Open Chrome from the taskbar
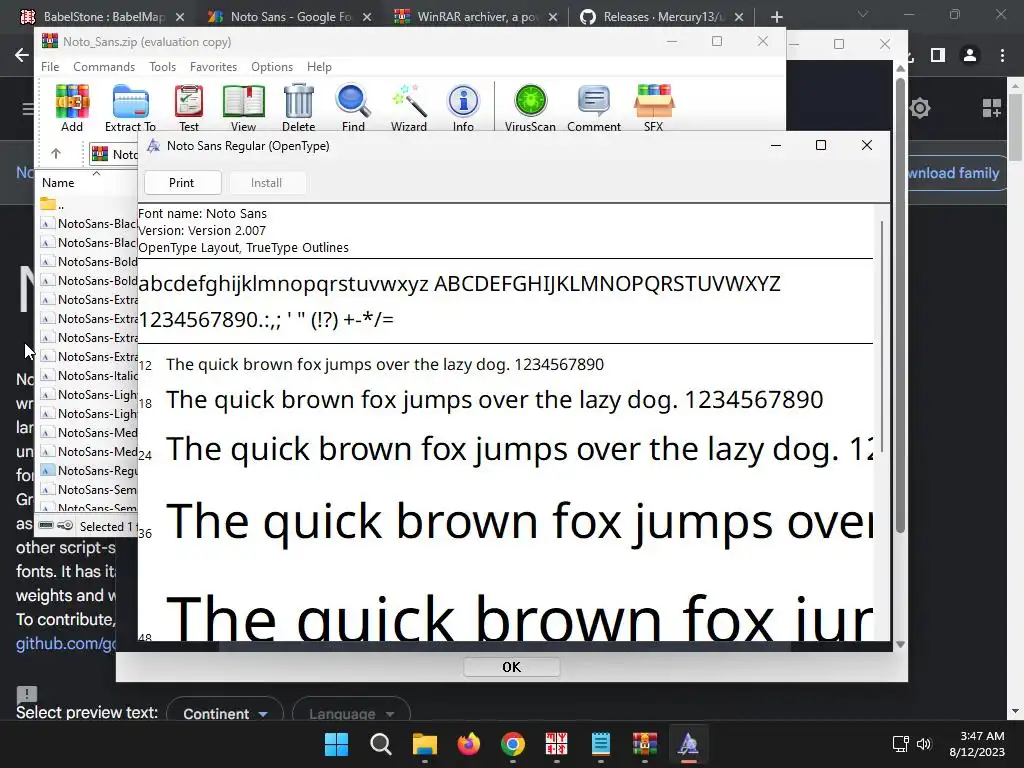Screen dimensions: 1024x768 [513, 744]
